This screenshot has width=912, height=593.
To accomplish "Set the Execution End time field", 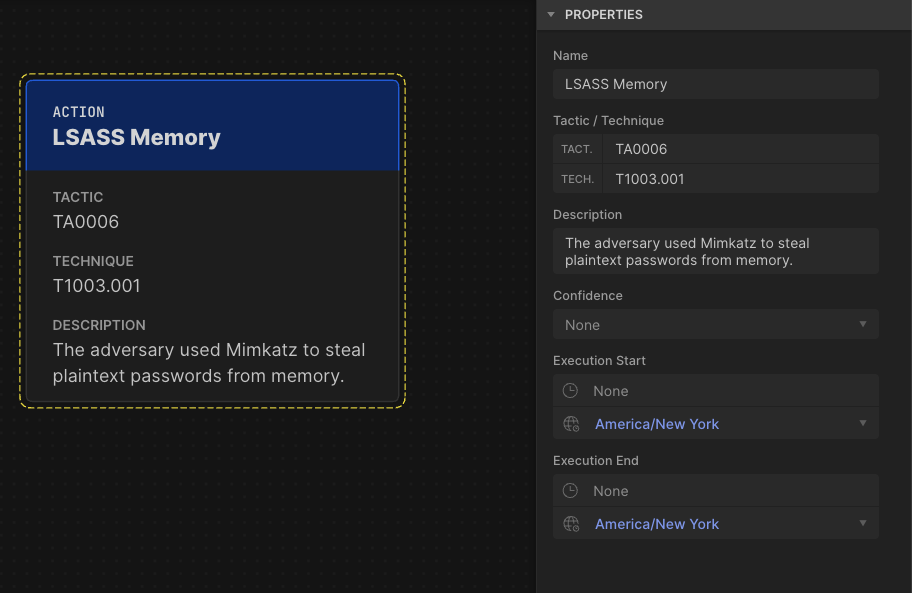I will click(x=715, y=491).
